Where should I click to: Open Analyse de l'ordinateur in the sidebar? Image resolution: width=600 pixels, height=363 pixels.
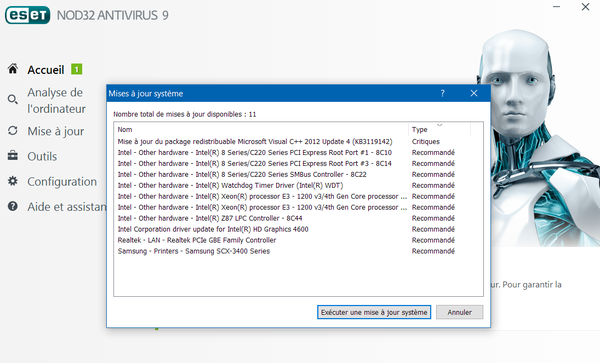[x=56, y=101]
